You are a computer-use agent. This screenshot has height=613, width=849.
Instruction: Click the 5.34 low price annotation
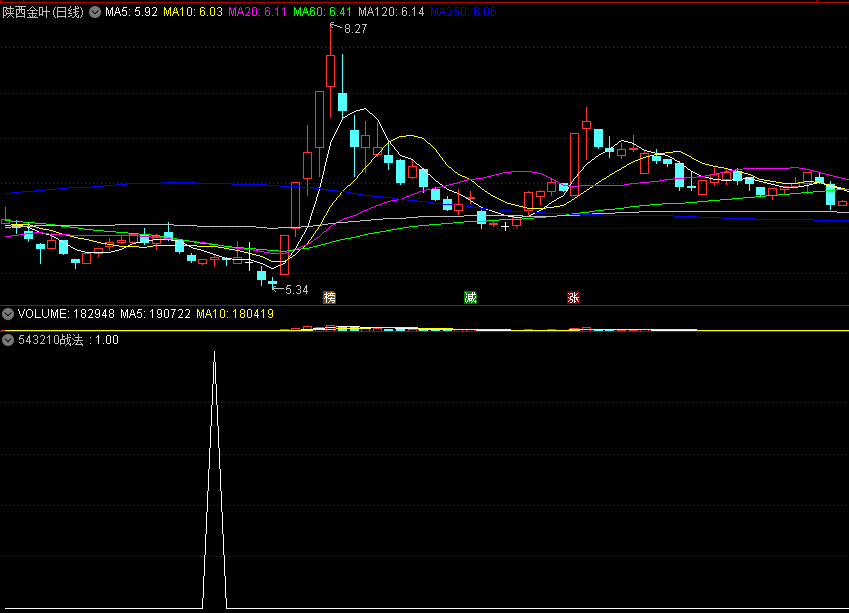tap(297, 290)
